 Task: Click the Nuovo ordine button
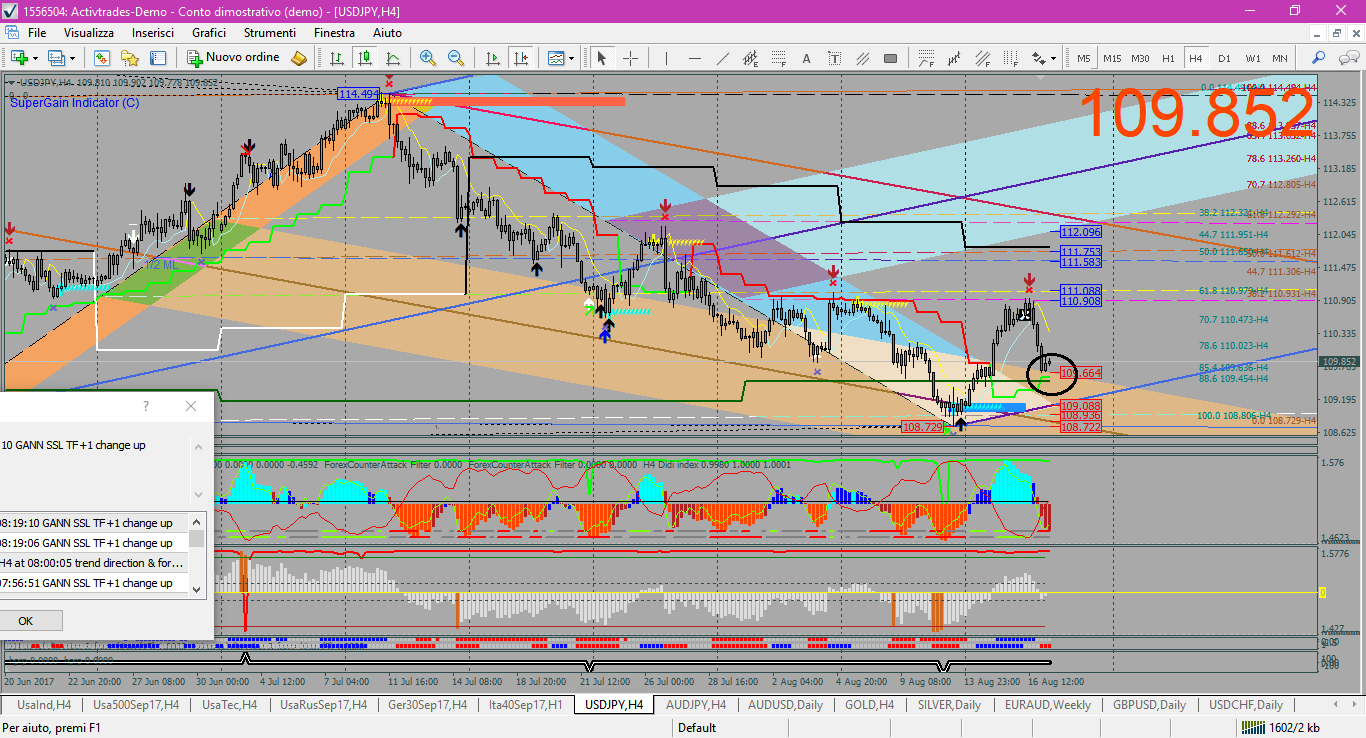click(x=233, y=58)
